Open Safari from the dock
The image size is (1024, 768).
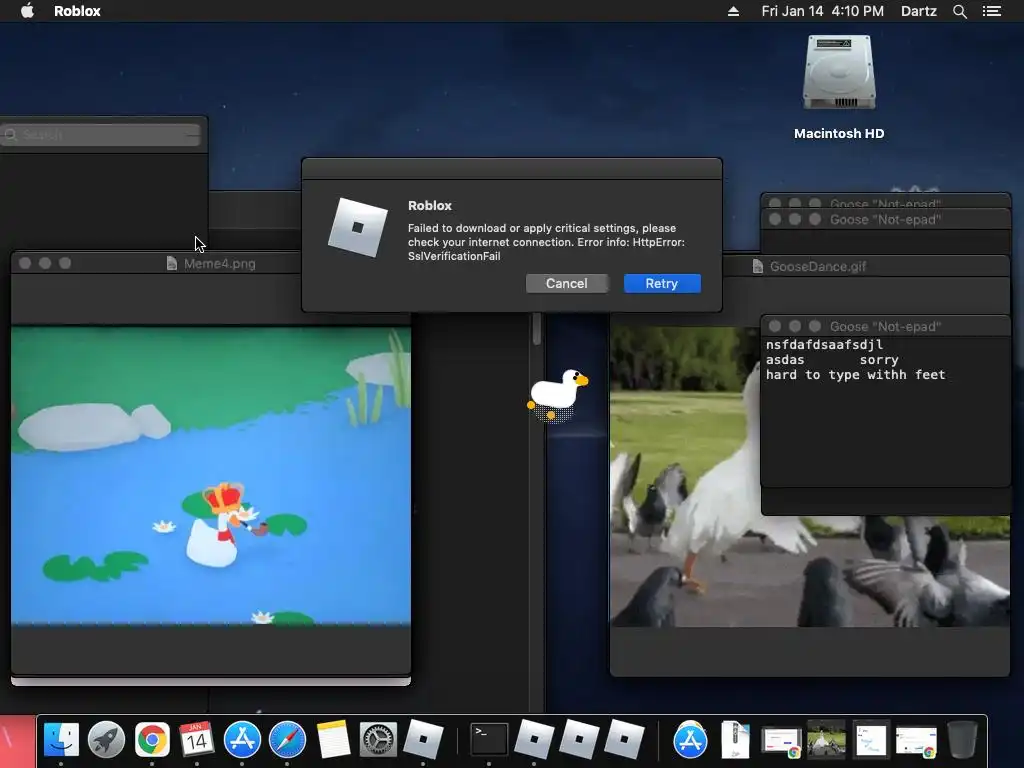287,740
